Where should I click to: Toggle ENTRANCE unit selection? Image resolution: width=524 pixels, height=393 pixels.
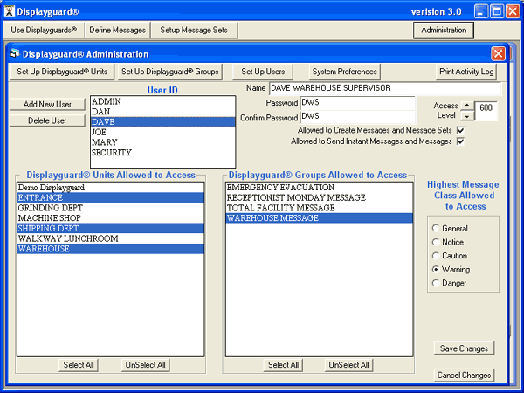coord(110,198)
